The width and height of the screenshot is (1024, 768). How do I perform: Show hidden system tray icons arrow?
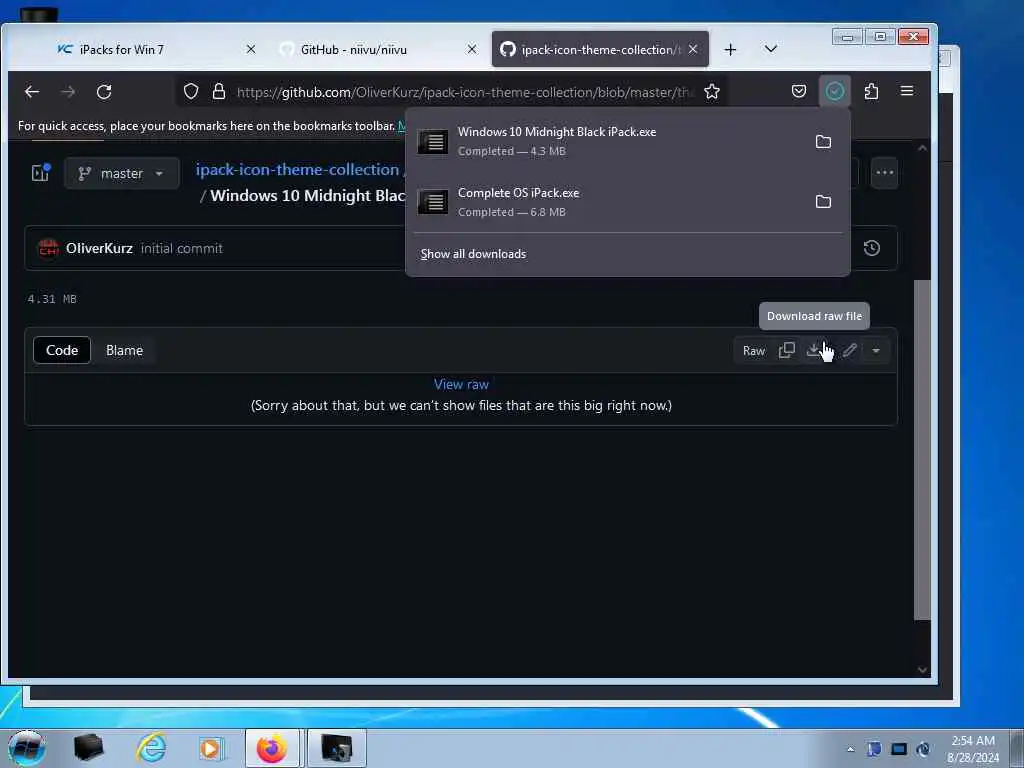(850, 749)
